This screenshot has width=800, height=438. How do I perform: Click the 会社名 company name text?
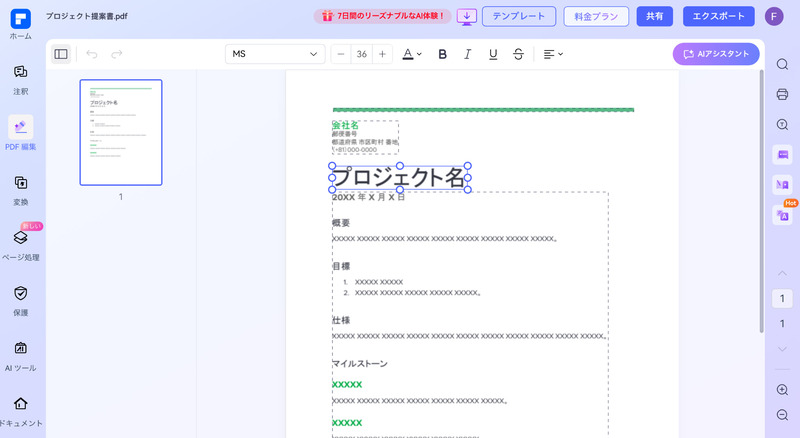click(x=345, y=125)
